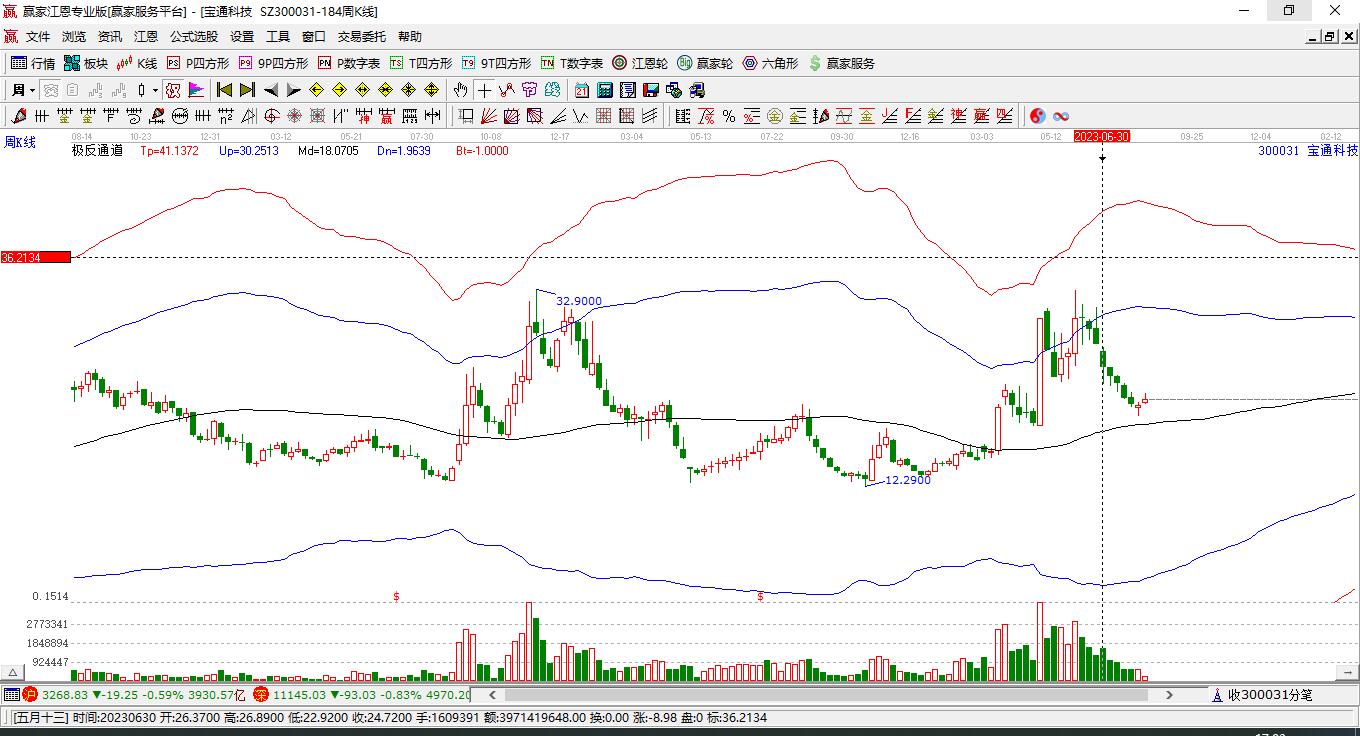Click the 300031 宝通科技 stock label

click(1308, 150)
